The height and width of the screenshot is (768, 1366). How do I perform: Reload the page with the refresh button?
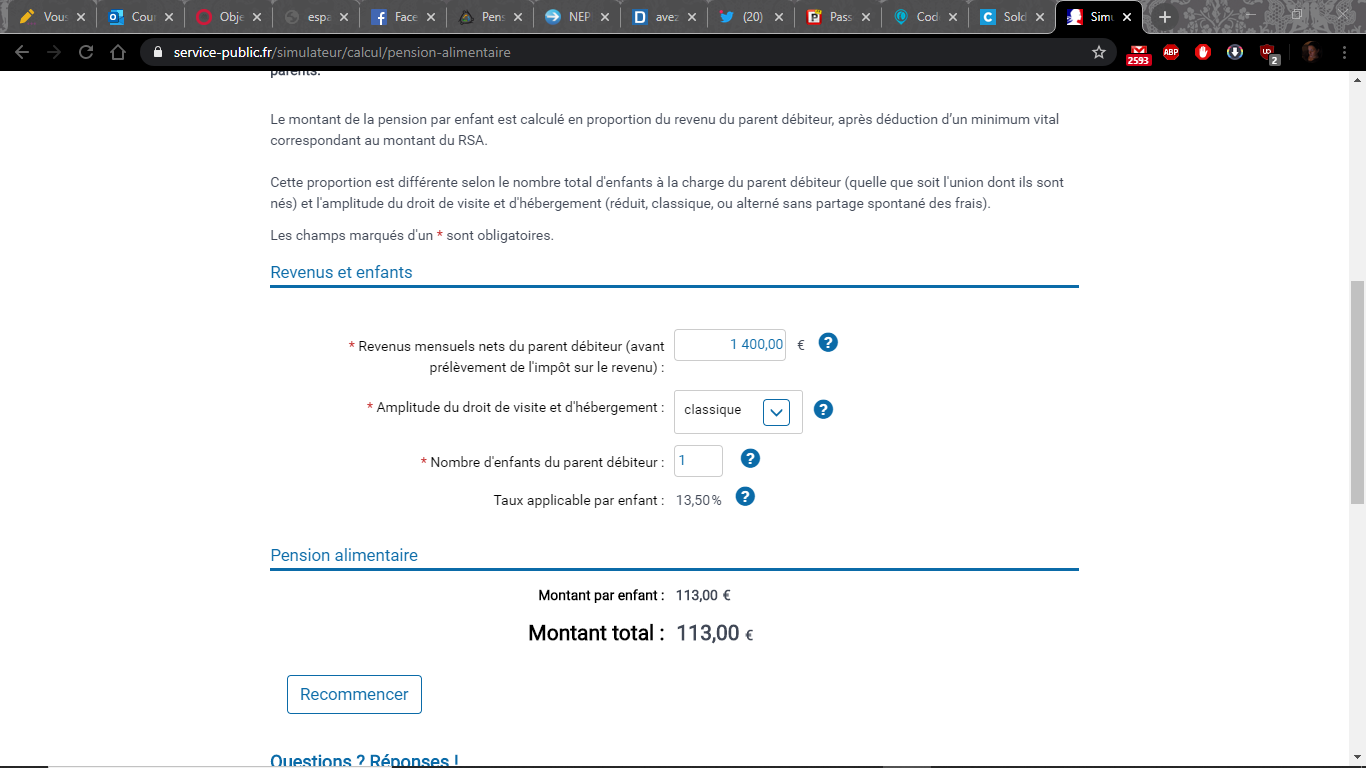pos(86,52)
